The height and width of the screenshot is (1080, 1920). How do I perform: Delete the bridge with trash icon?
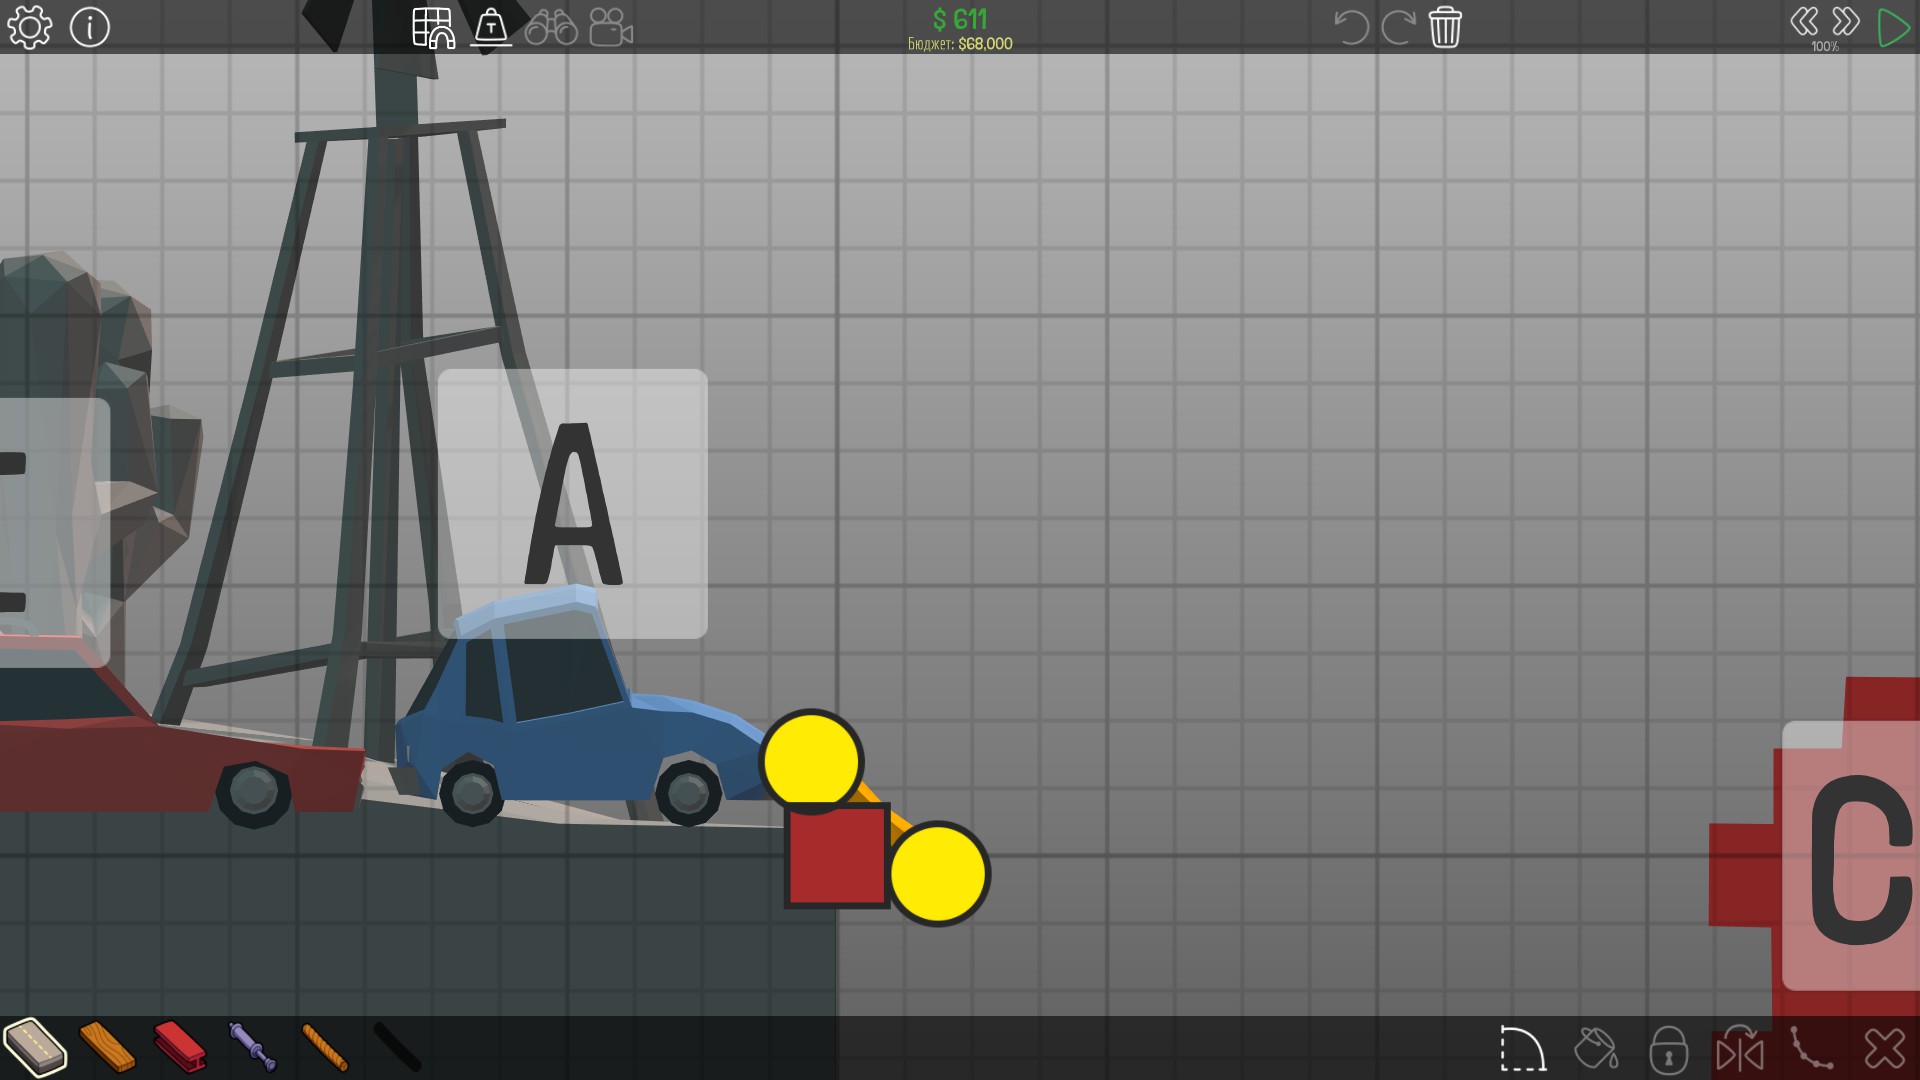point(1445,27)
